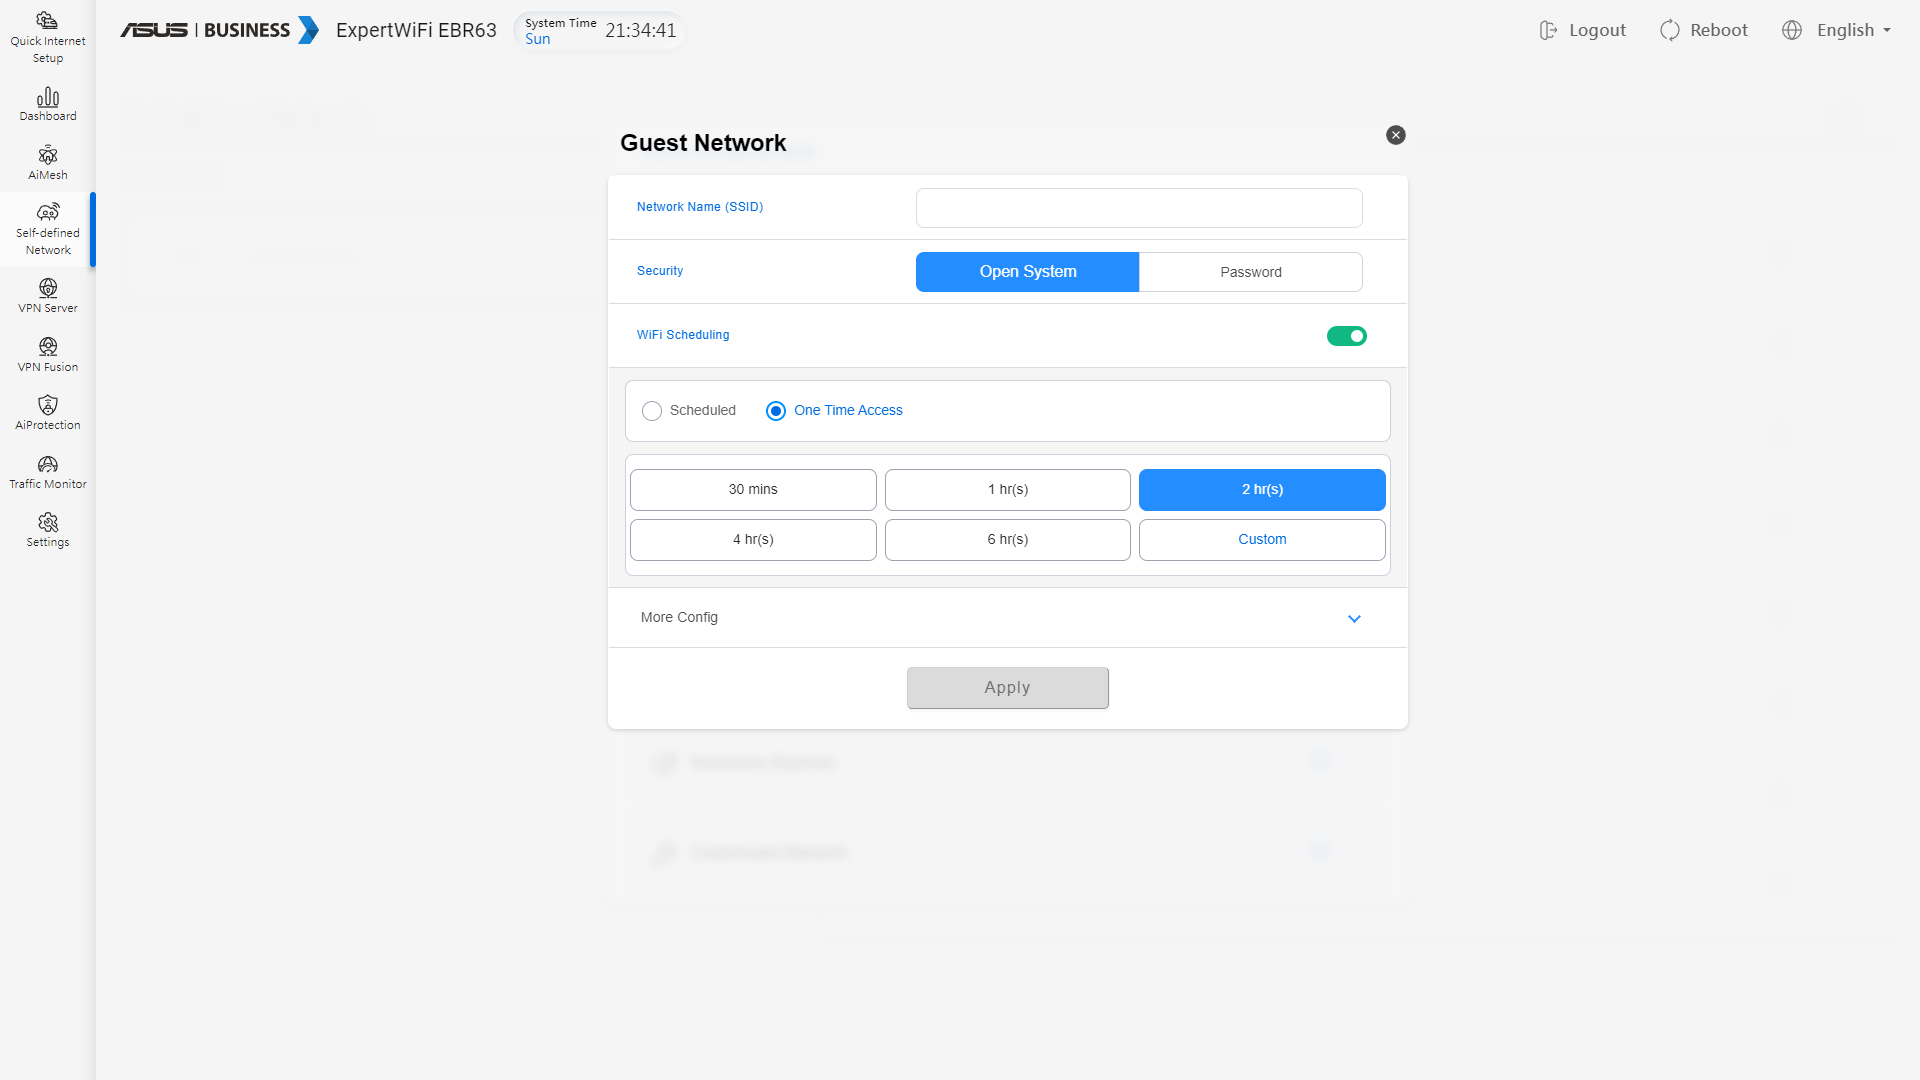Open Traffic Monitor page

(47, 472)
